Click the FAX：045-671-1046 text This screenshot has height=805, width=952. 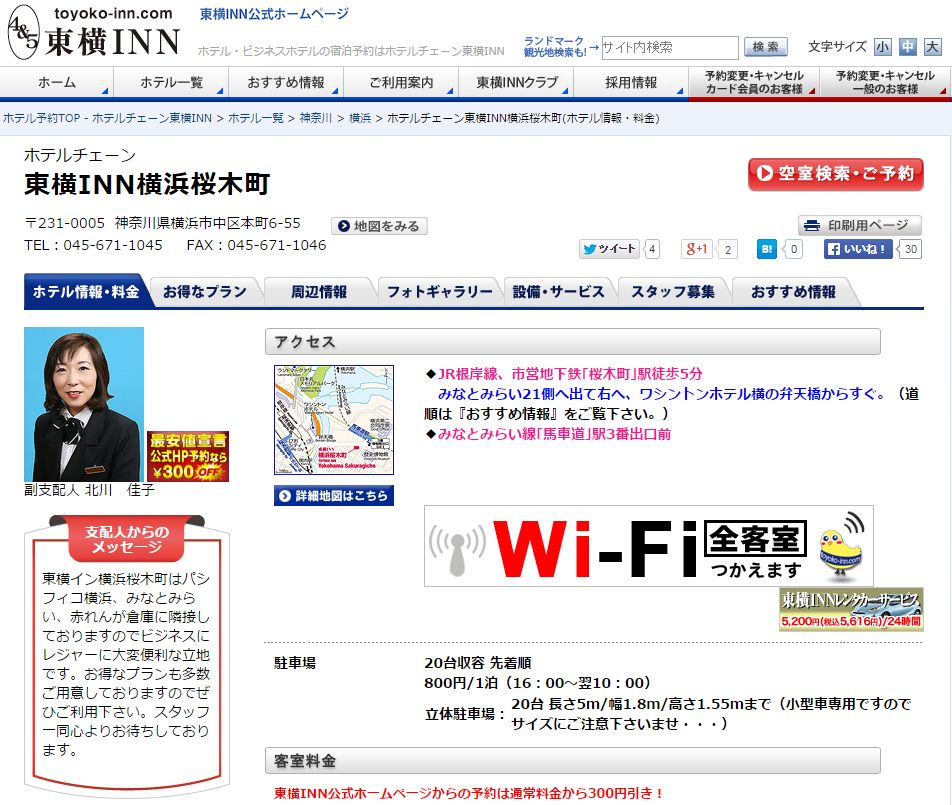click(x=256, y=245)
